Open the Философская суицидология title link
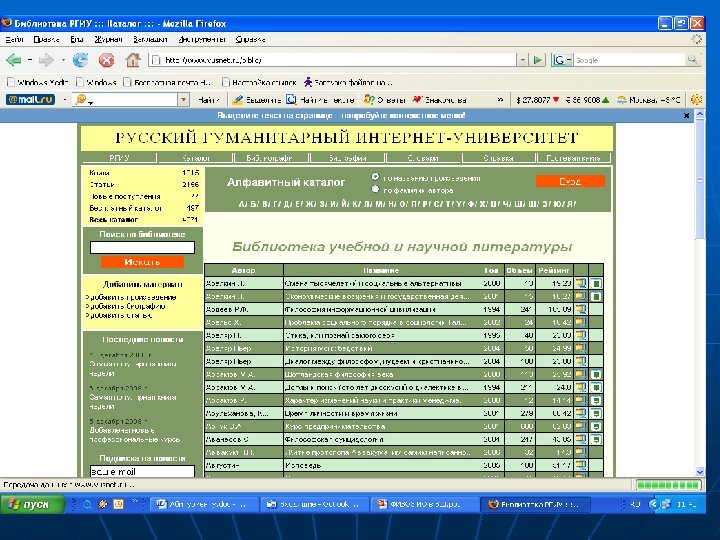Image resolution: width=720 pixels, height=540 pixels. tap(334, 439)
